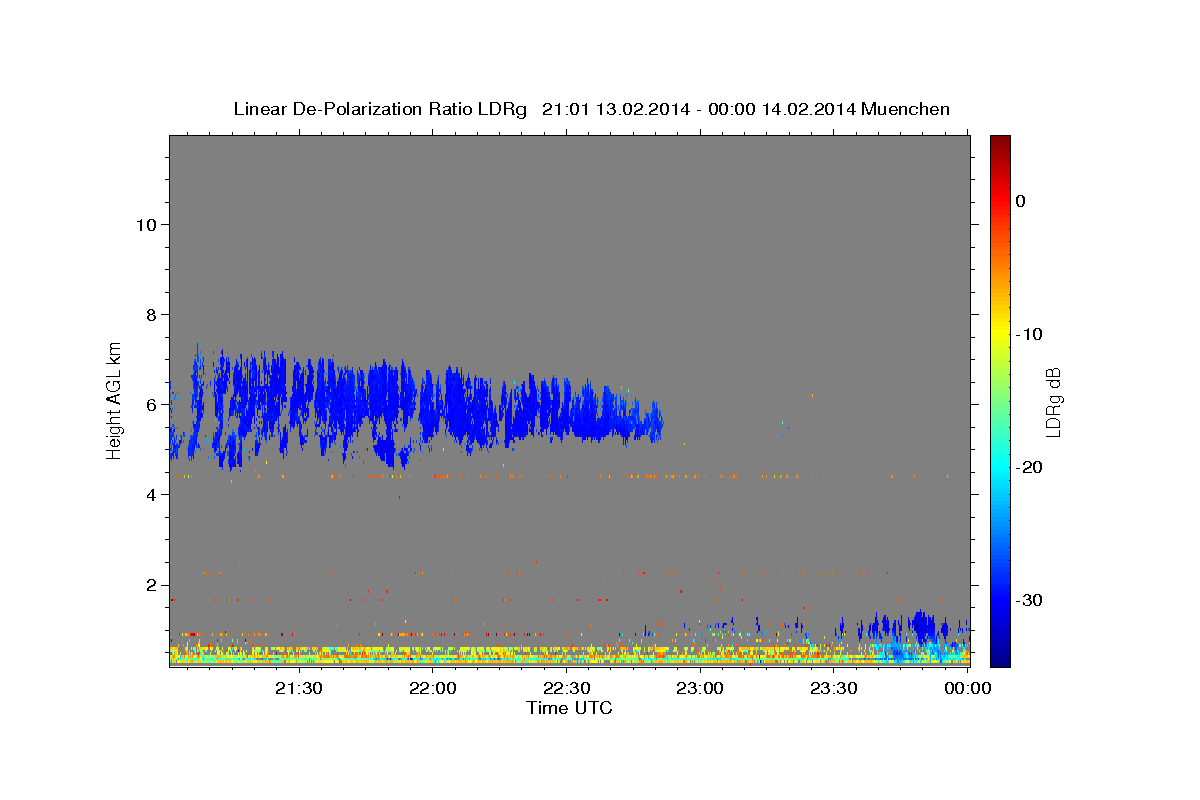Click the height tick label 10
Image resolution: width=1200 pixels, height=800 pixels.
[146, 224]
